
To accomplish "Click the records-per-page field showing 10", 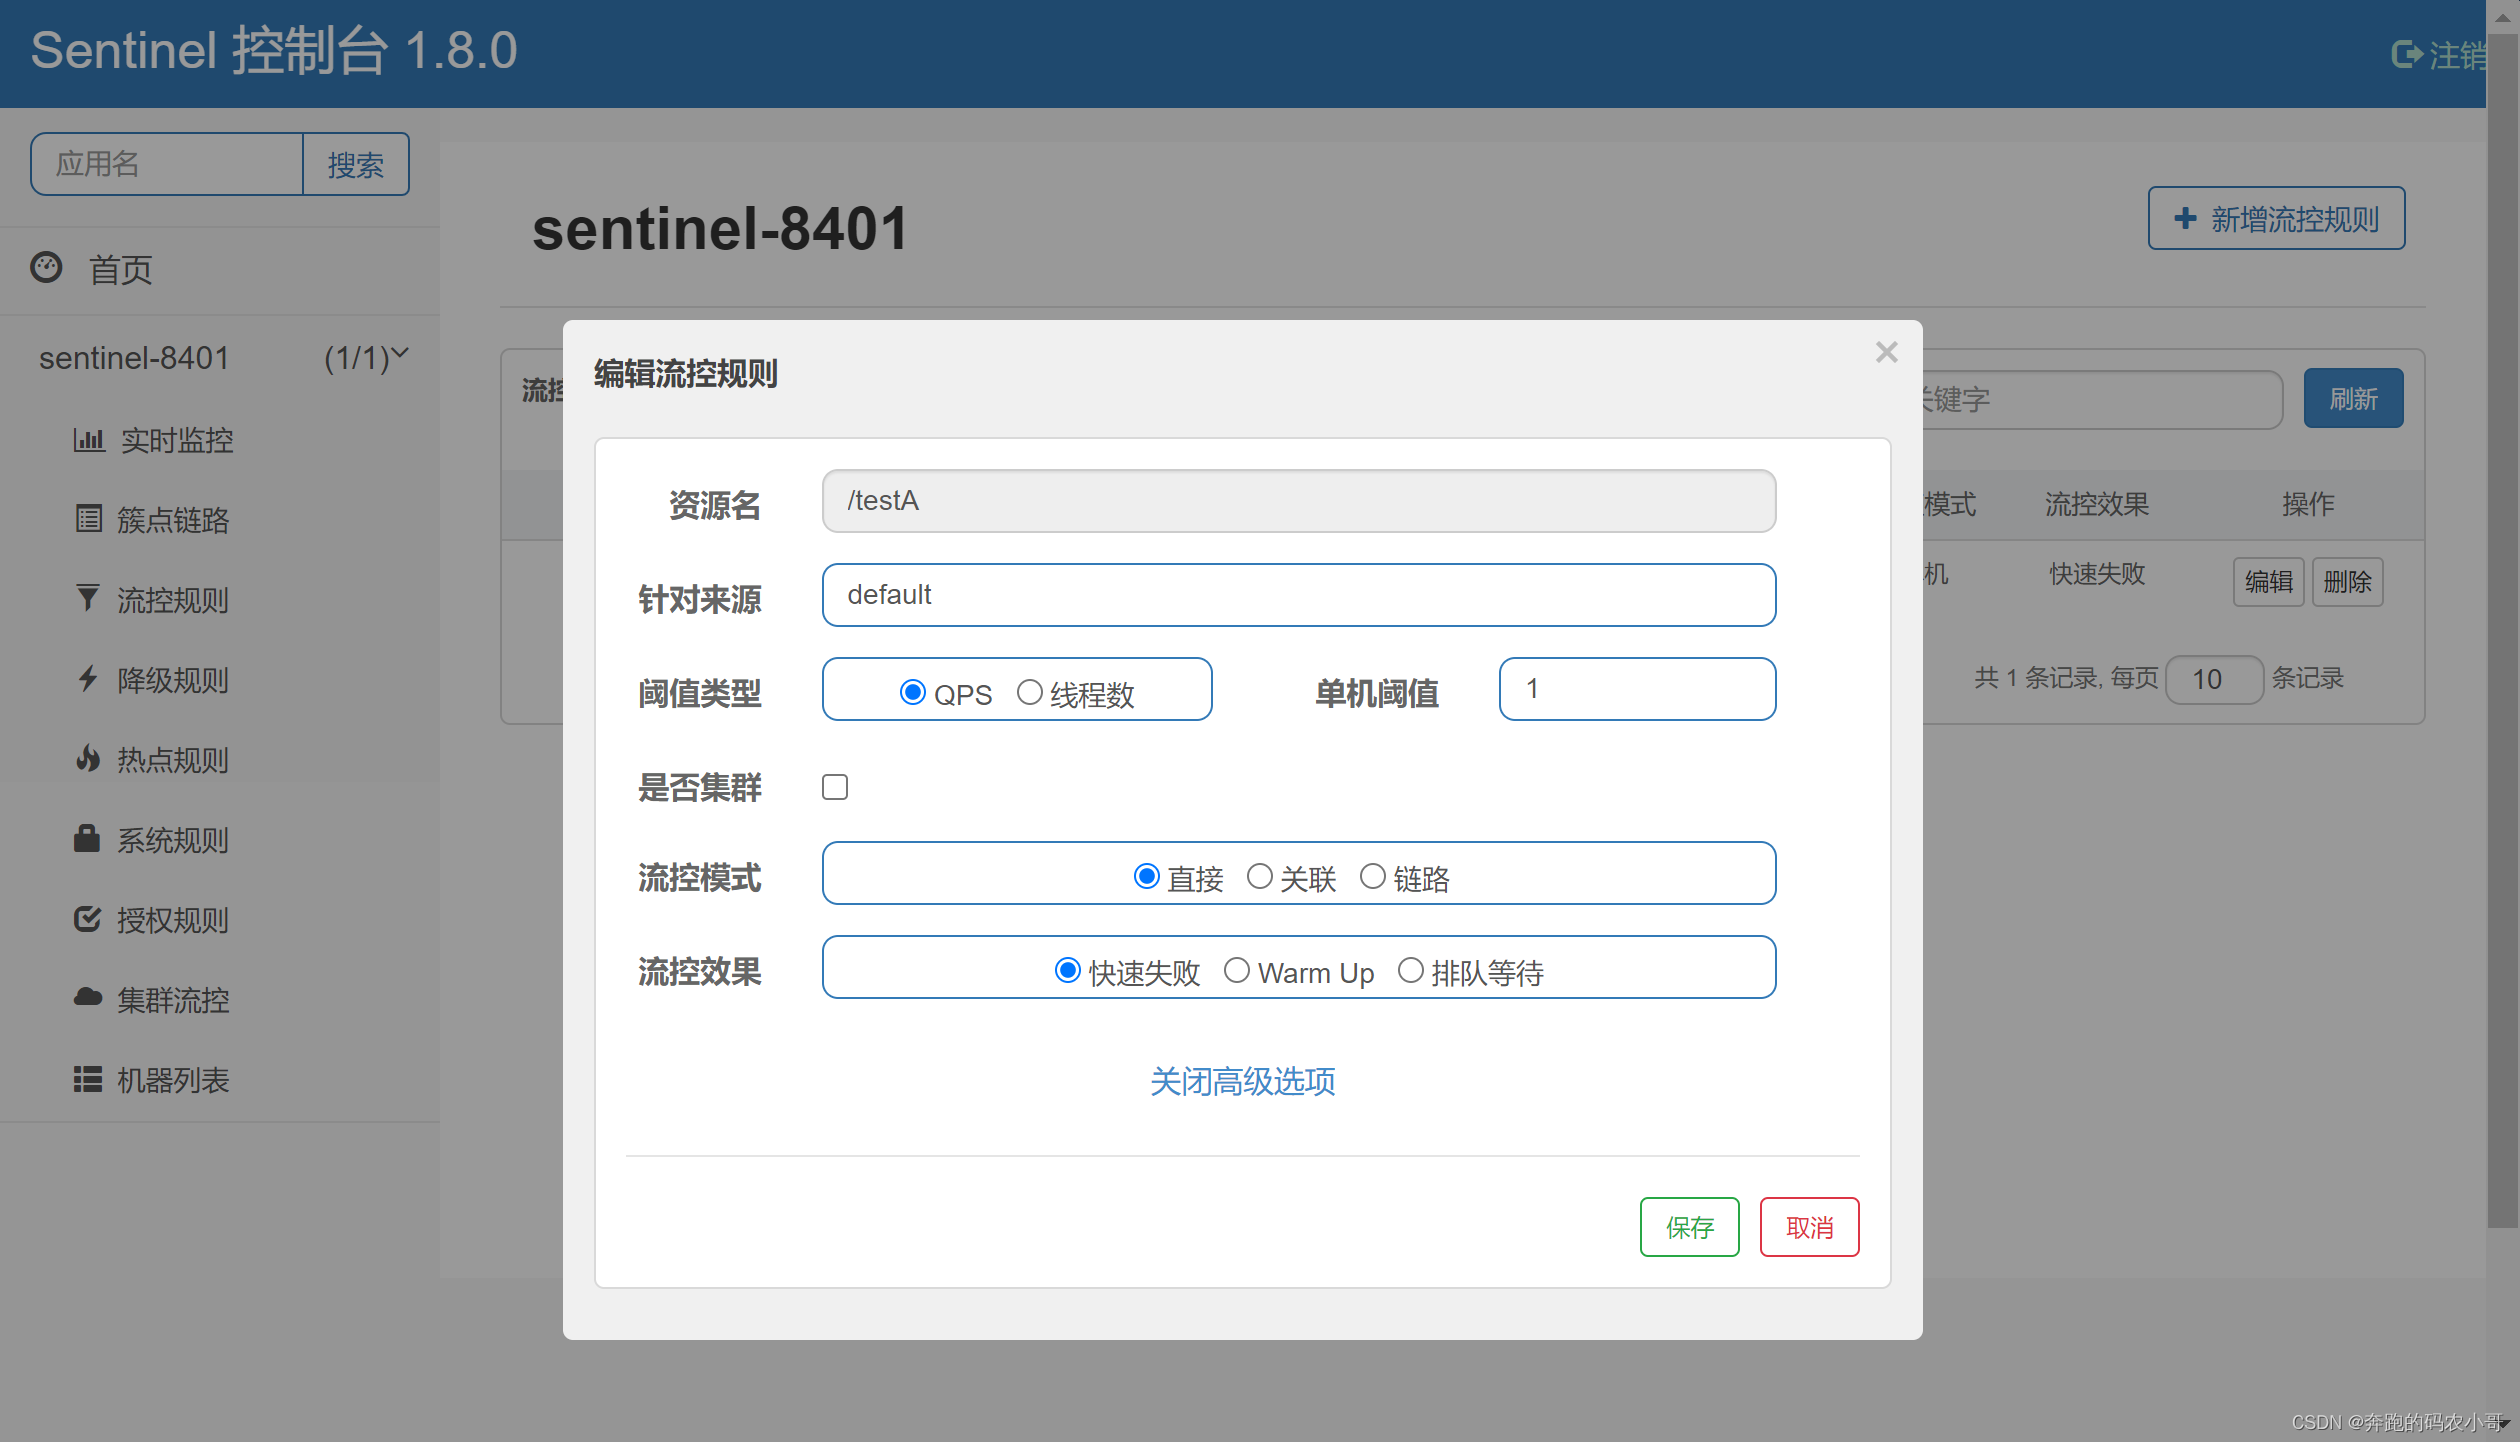I will [2214, 679].
